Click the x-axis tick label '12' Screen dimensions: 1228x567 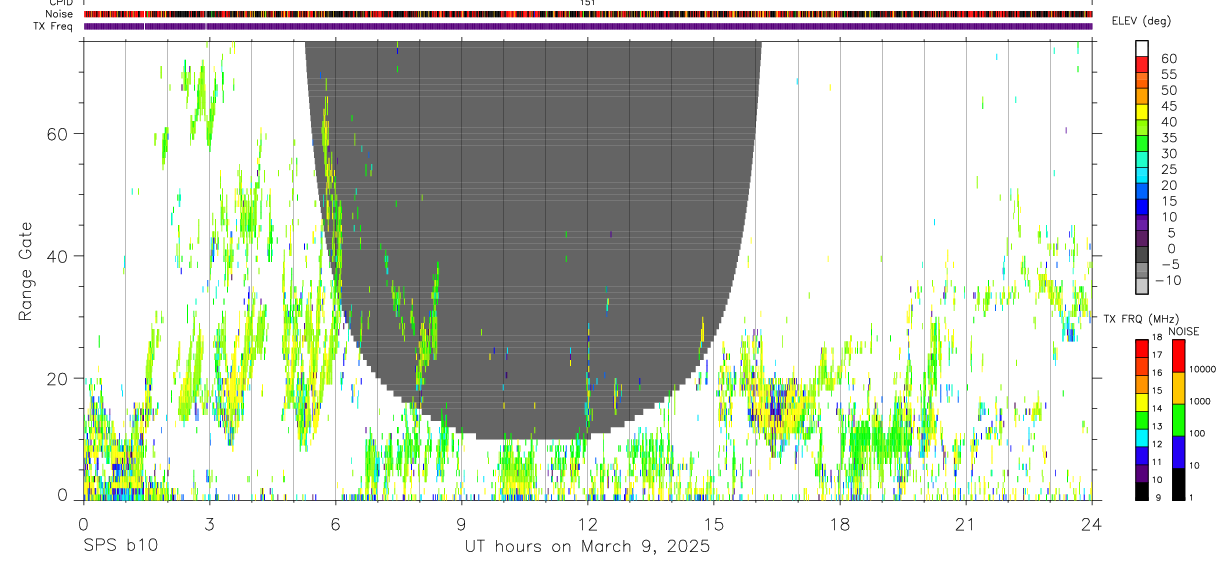(x=587, y=525)
